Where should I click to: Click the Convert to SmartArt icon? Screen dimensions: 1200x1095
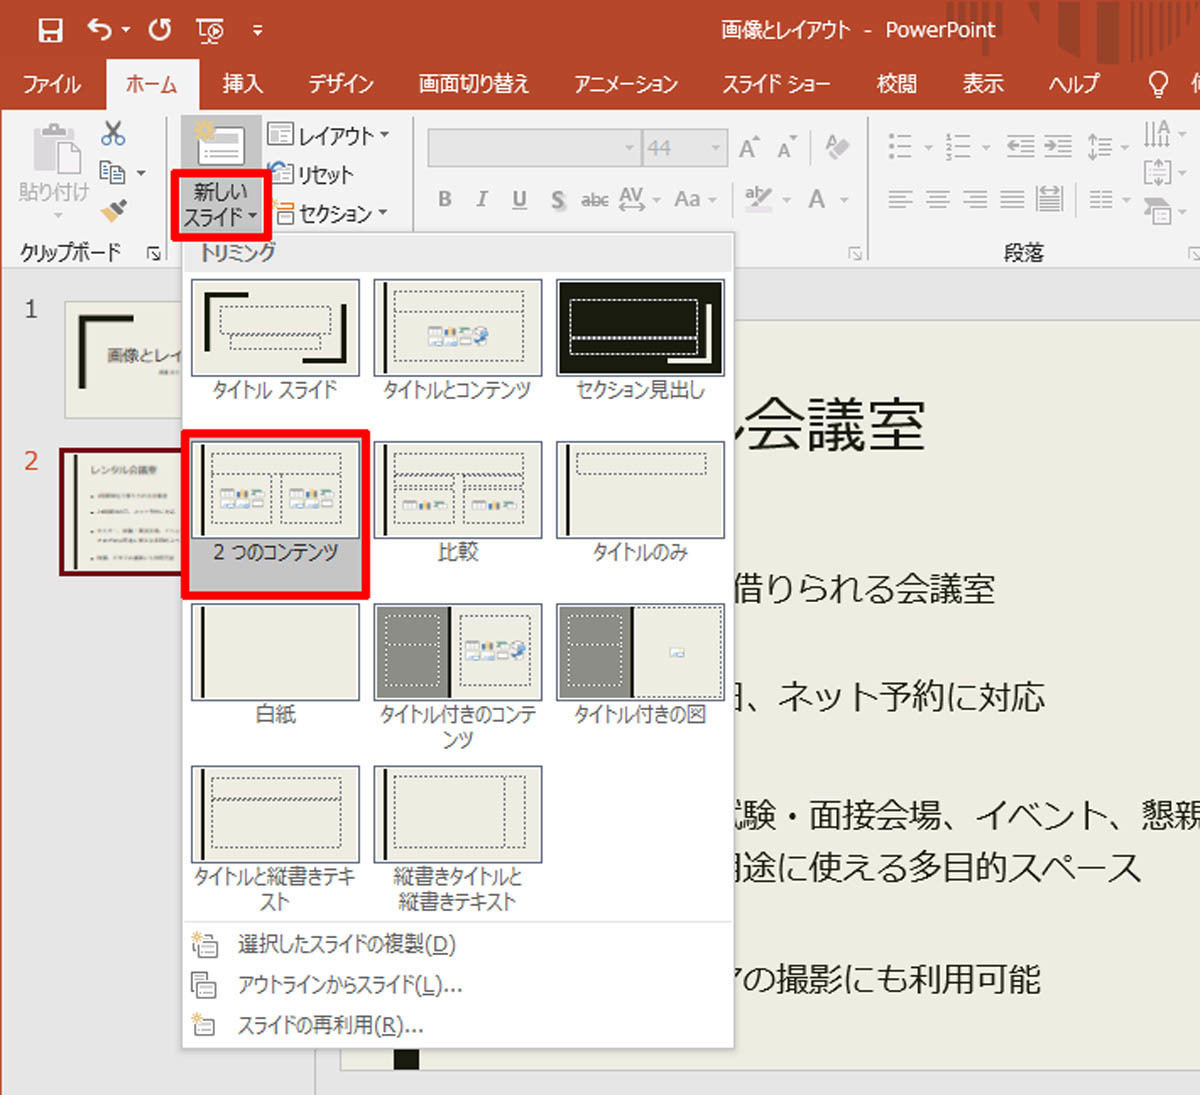pos(1157,211)
